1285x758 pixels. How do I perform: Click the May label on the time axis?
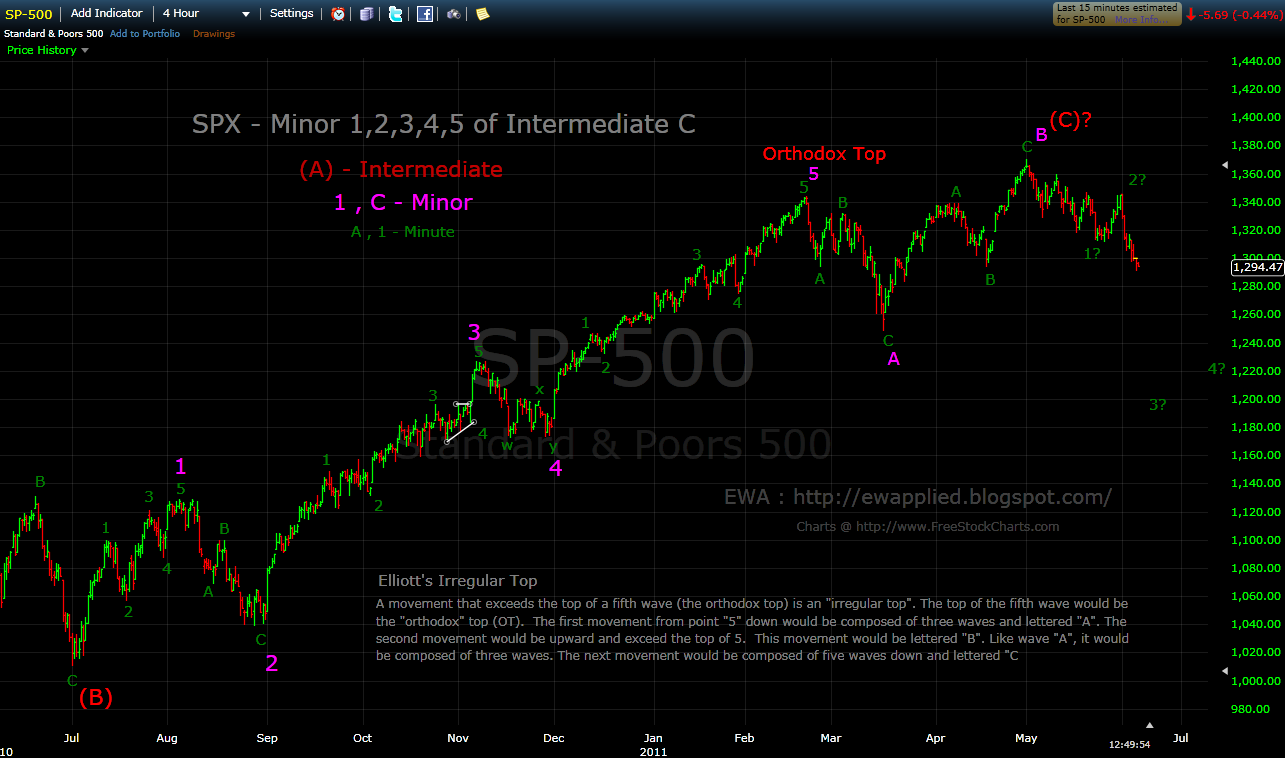pos(1027,738)
